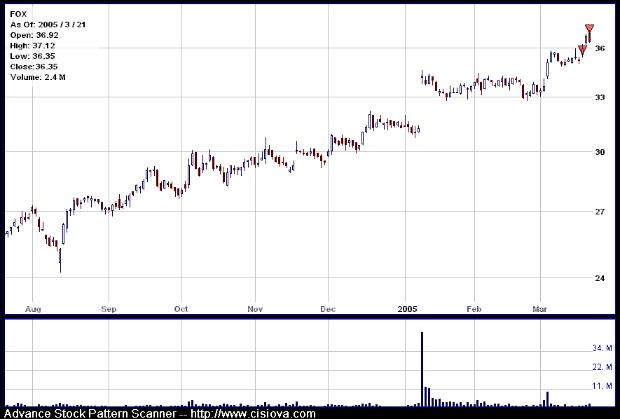Click the Low: 36.35 value
620x419 pixels.
(x=32, y=56)
